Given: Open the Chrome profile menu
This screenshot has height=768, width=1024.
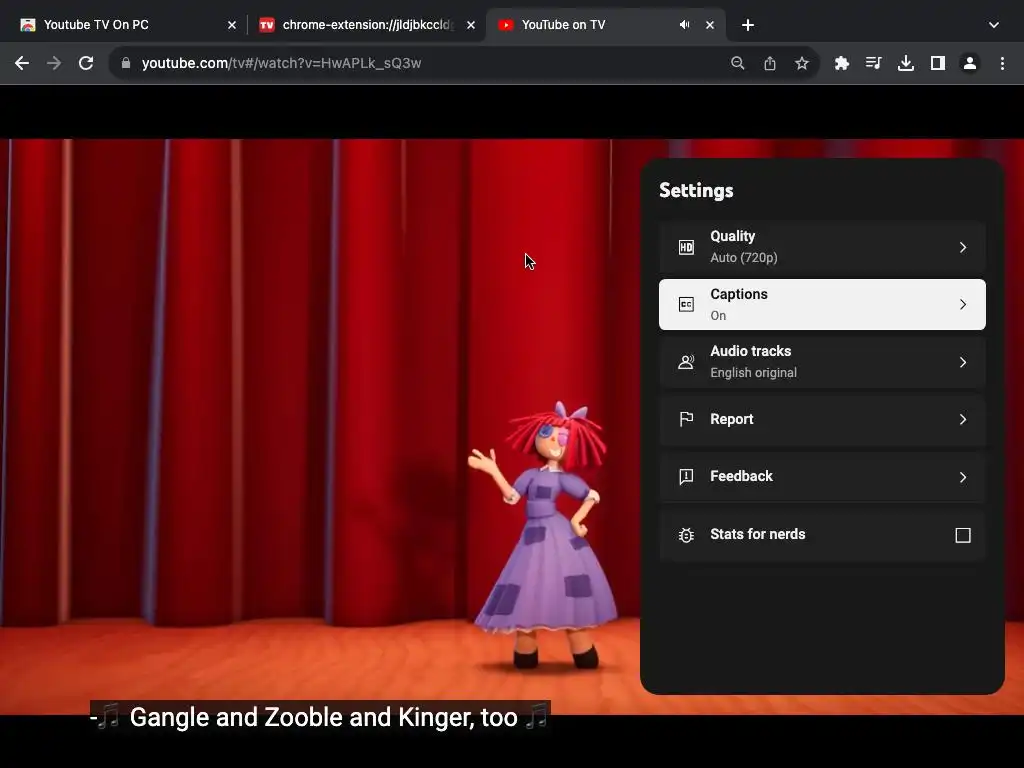Looking at the screenshot, I should tap(970, 63).
